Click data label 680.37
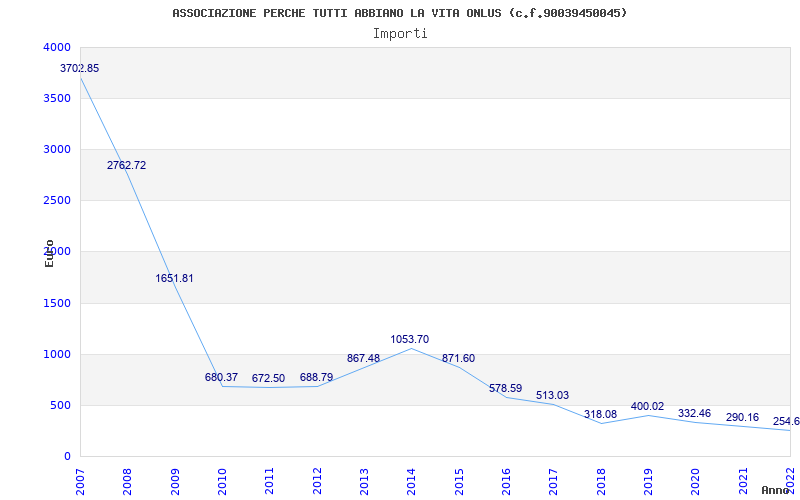Image resolution: width=800 pixels, height=500 pixels. coord(221,378)
